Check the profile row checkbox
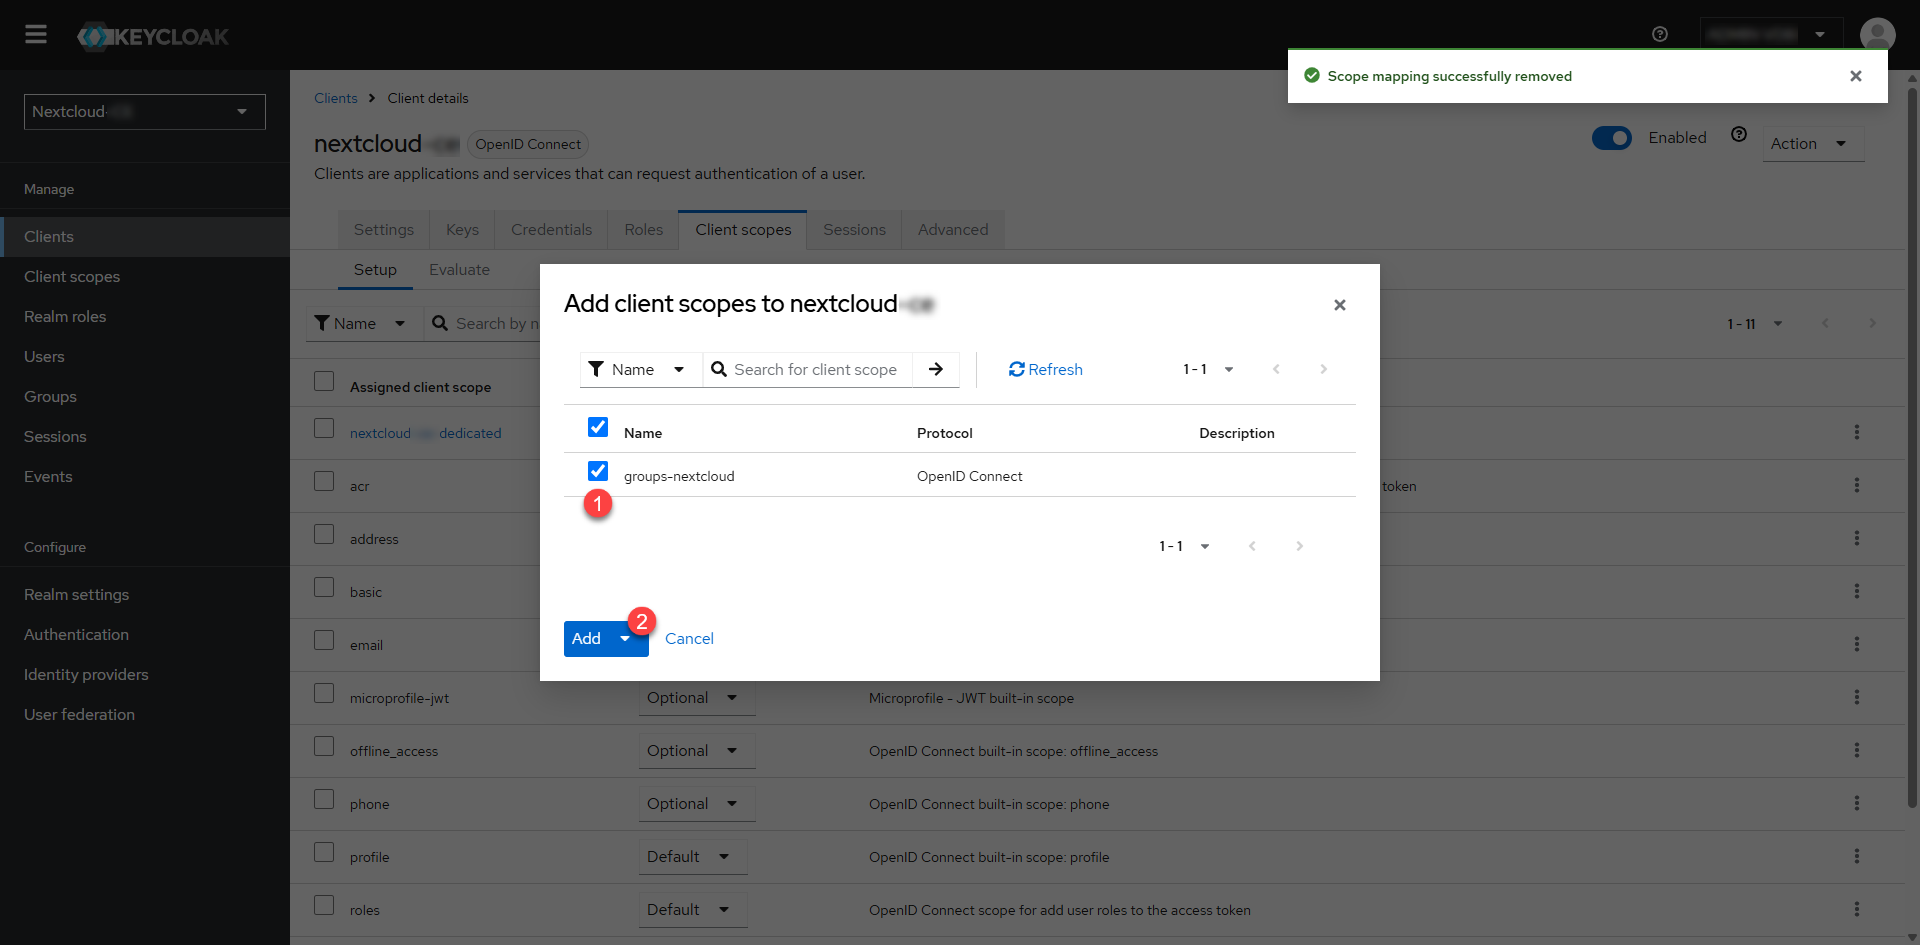The image size is (1920, 945). [x=324, y=852]
